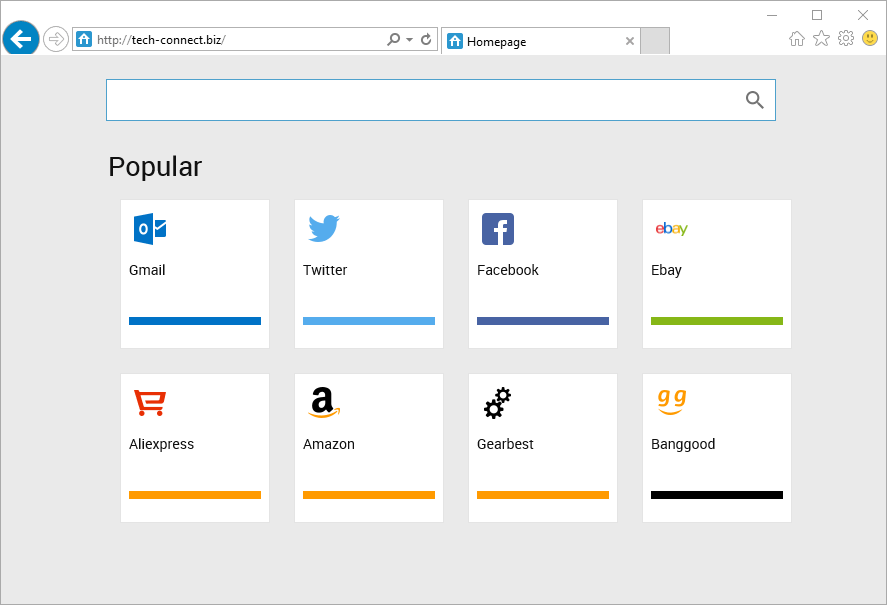Click the browser Forward arrow button
This screenshot has height=605, width=887.
click(x=55, y=39)
